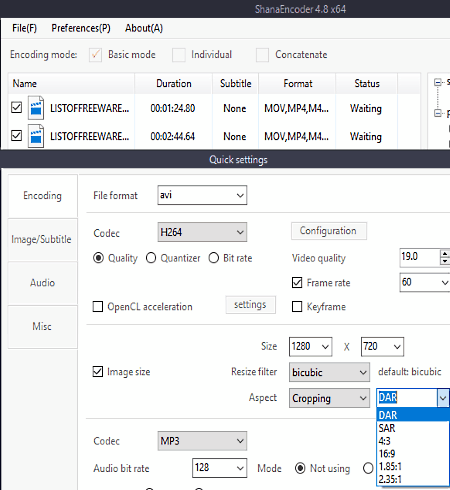This screenshot has height=490, width=450.
Task: Click the OpenCL settings button
Action: coord(250,305)
